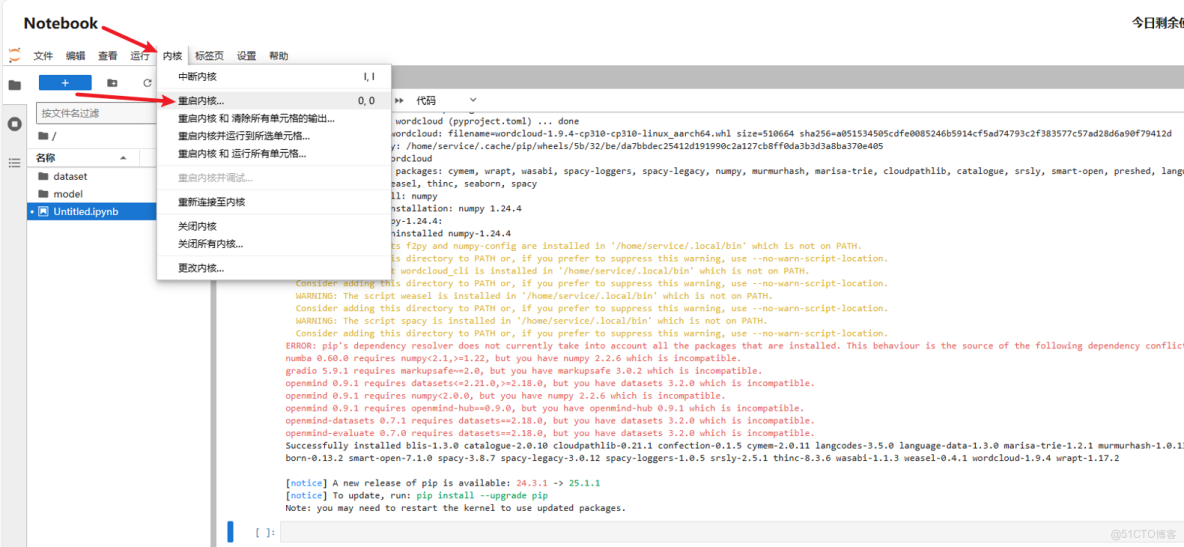The height and width of the screenshot is (547, 1184).
Task: Click the 按文件名过滤 filter input field
Action: pyautogui.click(x=96, y=113)
